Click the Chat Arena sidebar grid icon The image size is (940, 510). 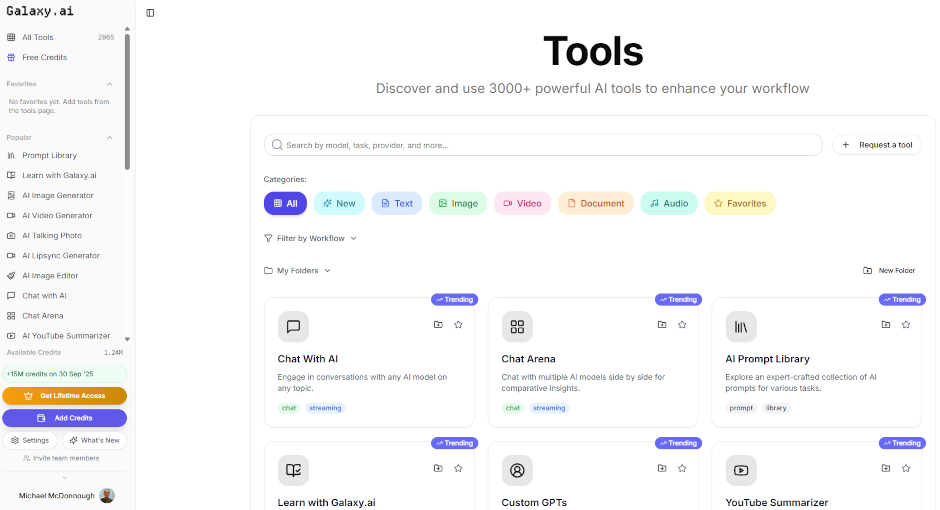click(11, 316)
